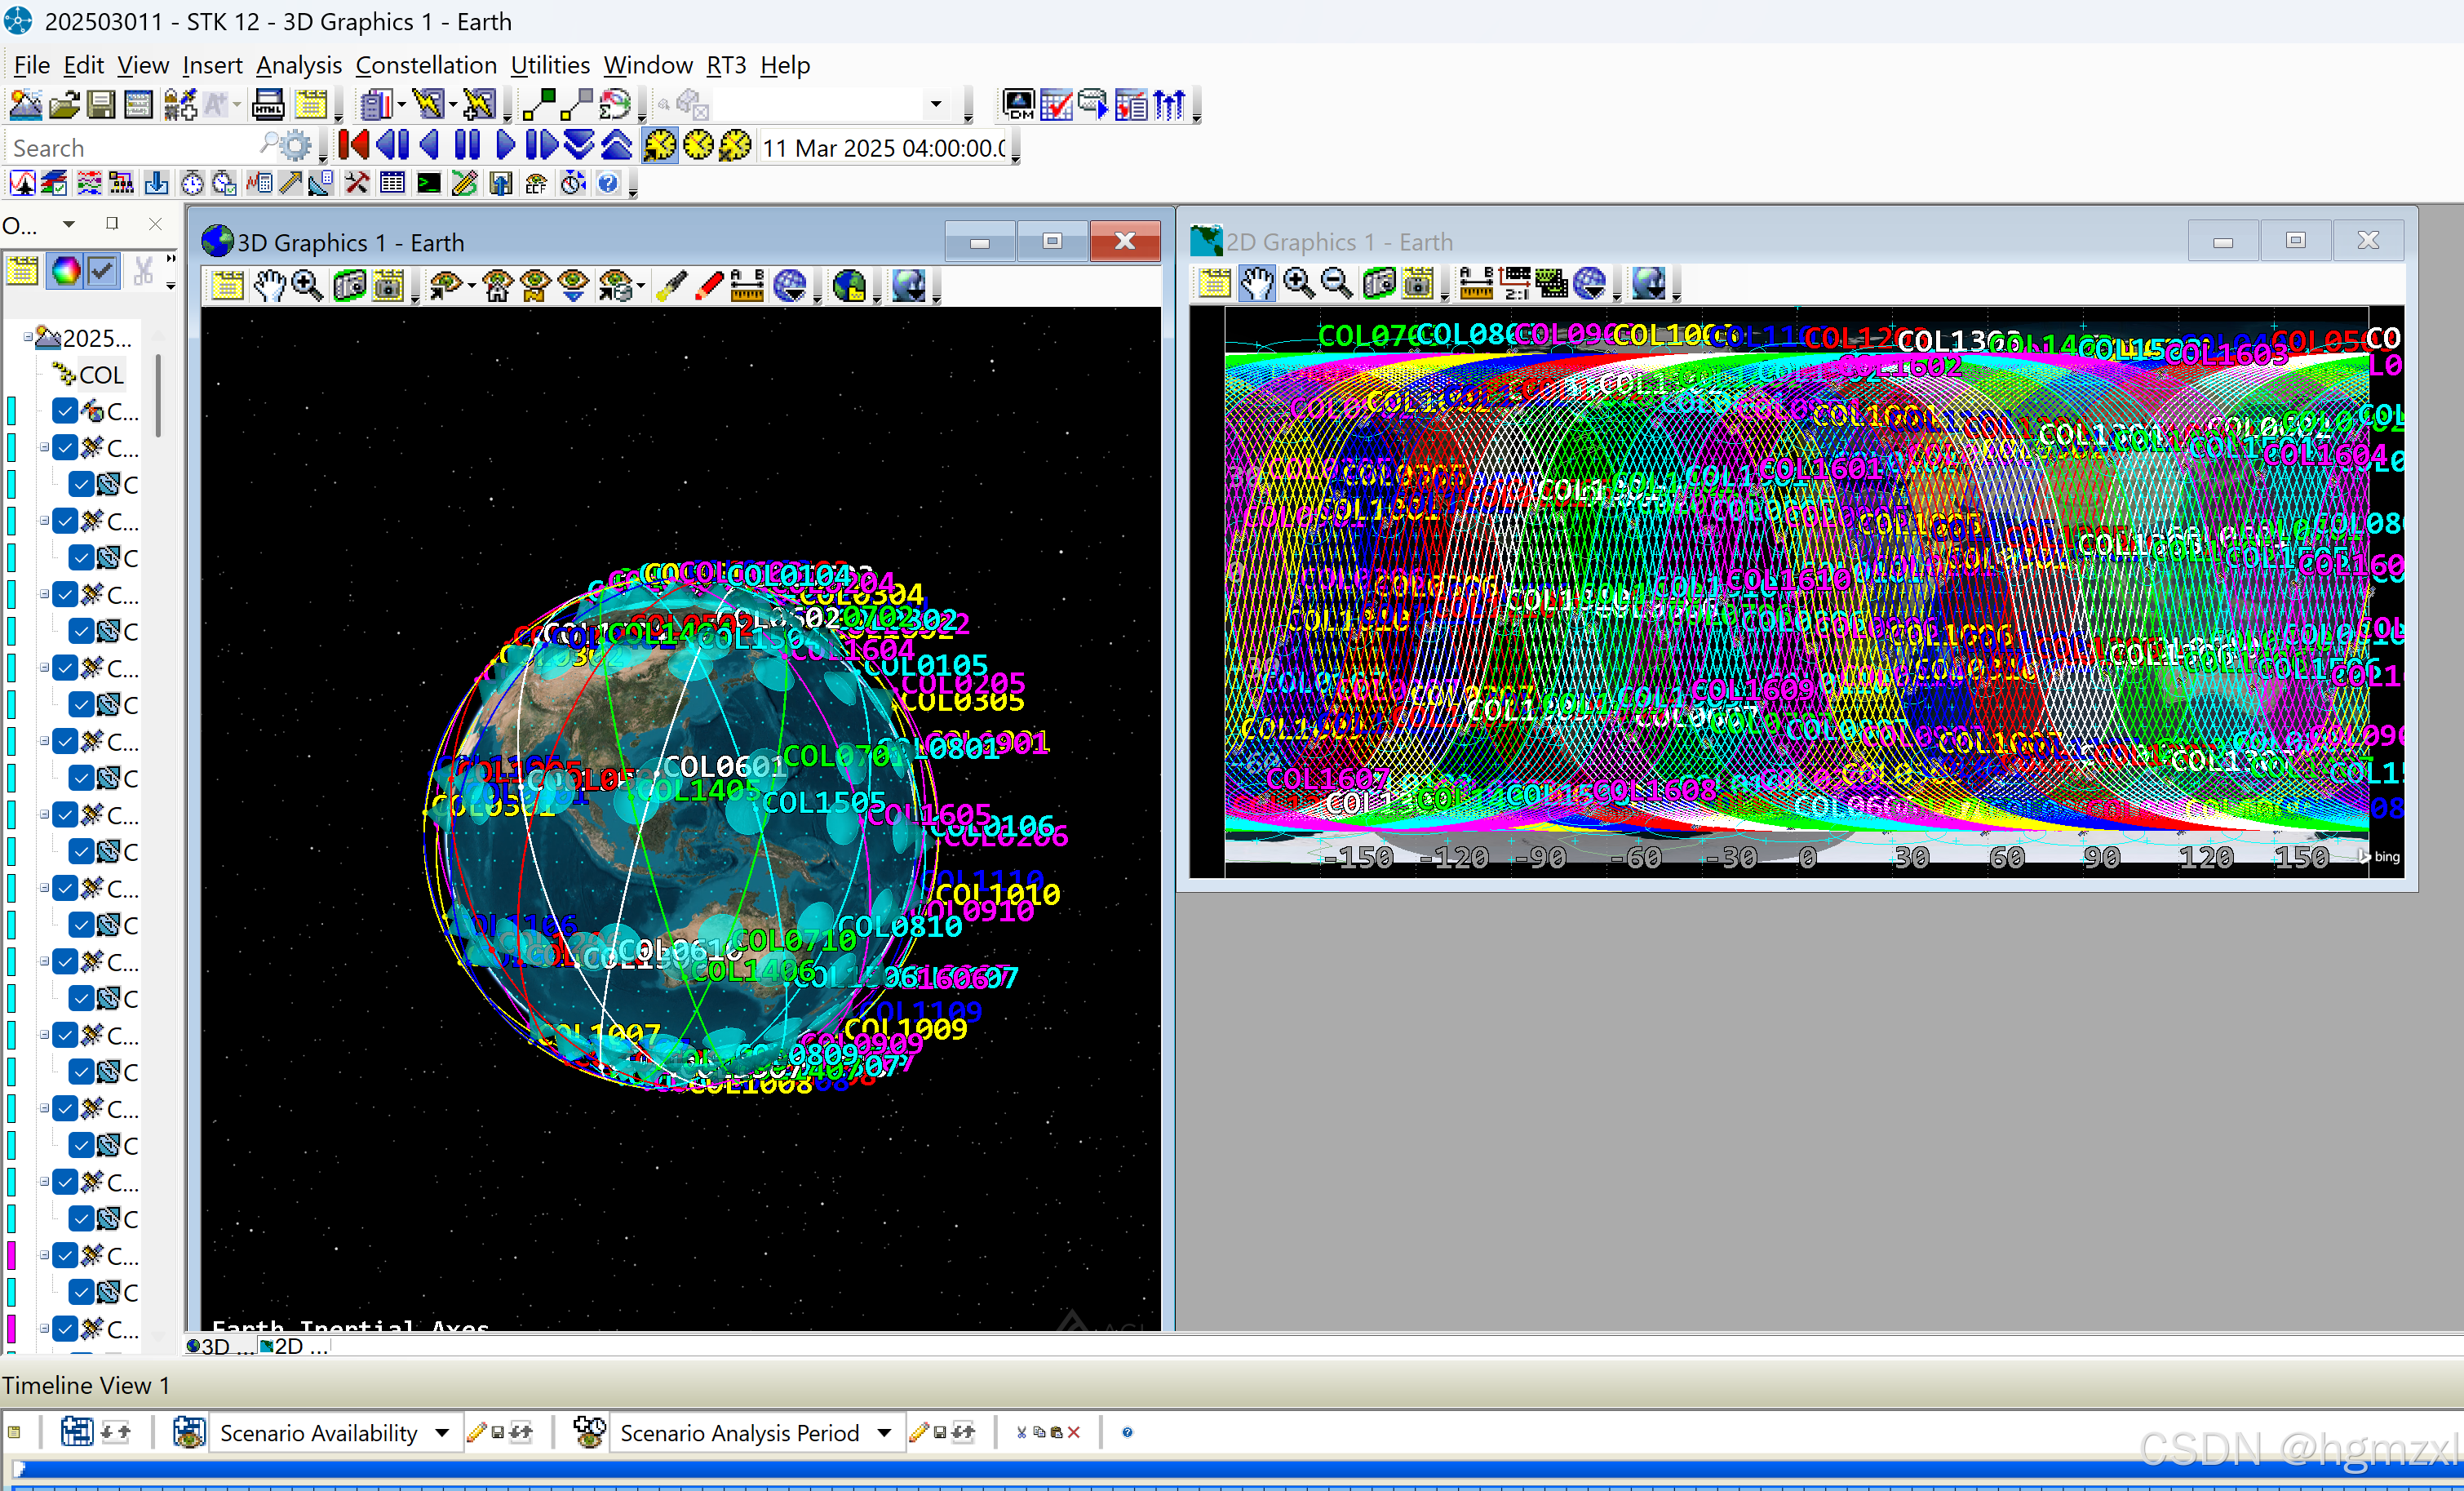2464x1491 pixels.
Task: Open the Analysis menu
Action: click(298, 65)
